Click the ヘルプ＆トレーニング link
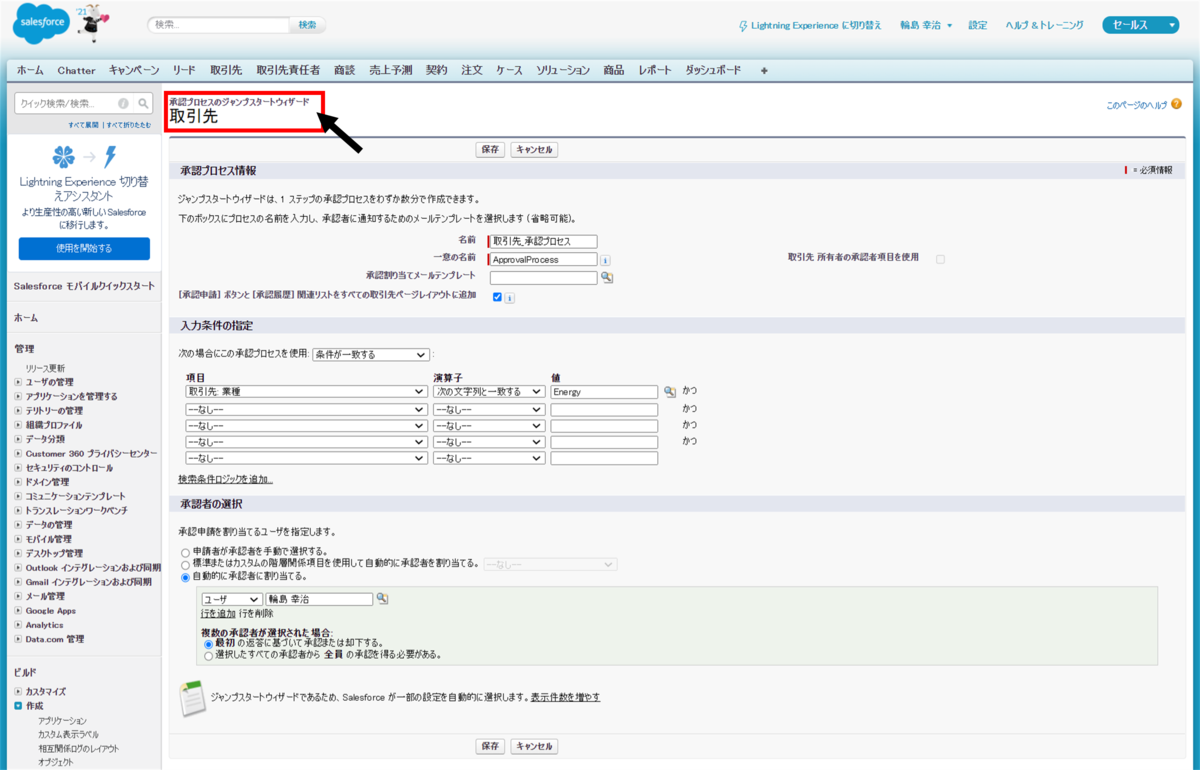 (x=1044, y=25)
